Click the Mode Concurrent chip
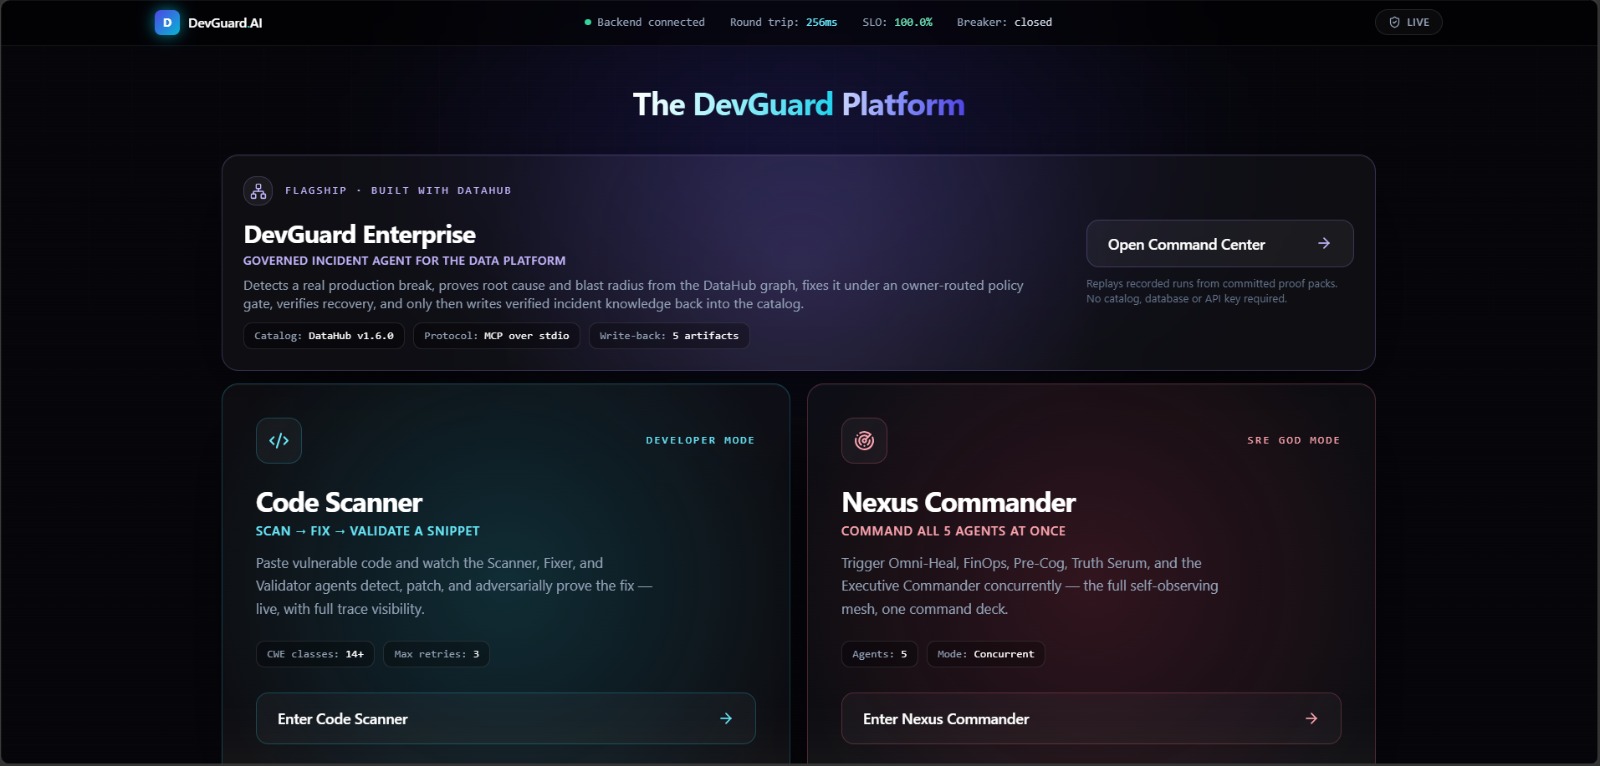This screenshot has height=766, width=1600. coord(986,654)
